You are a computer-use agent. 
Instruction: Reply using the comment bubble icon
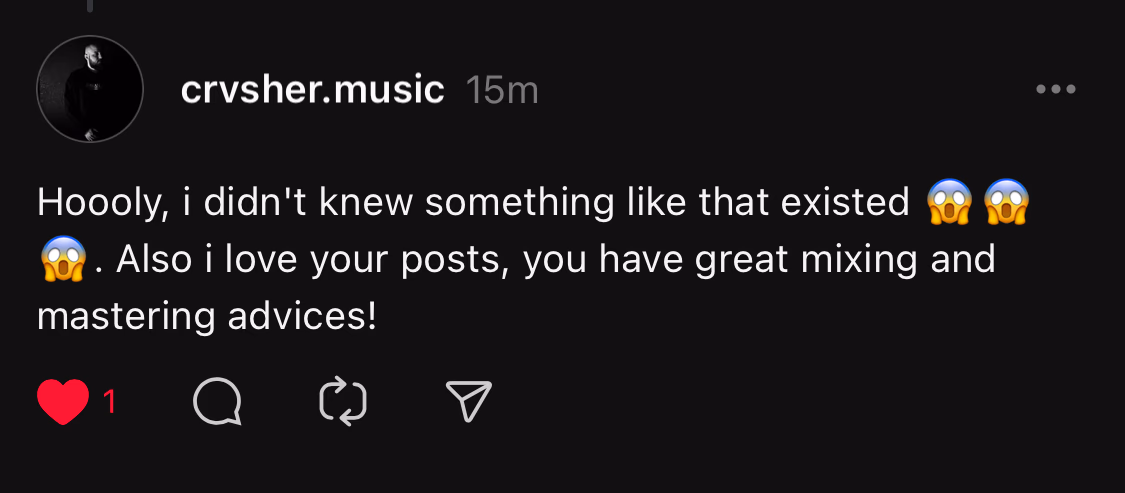[217, 403]
